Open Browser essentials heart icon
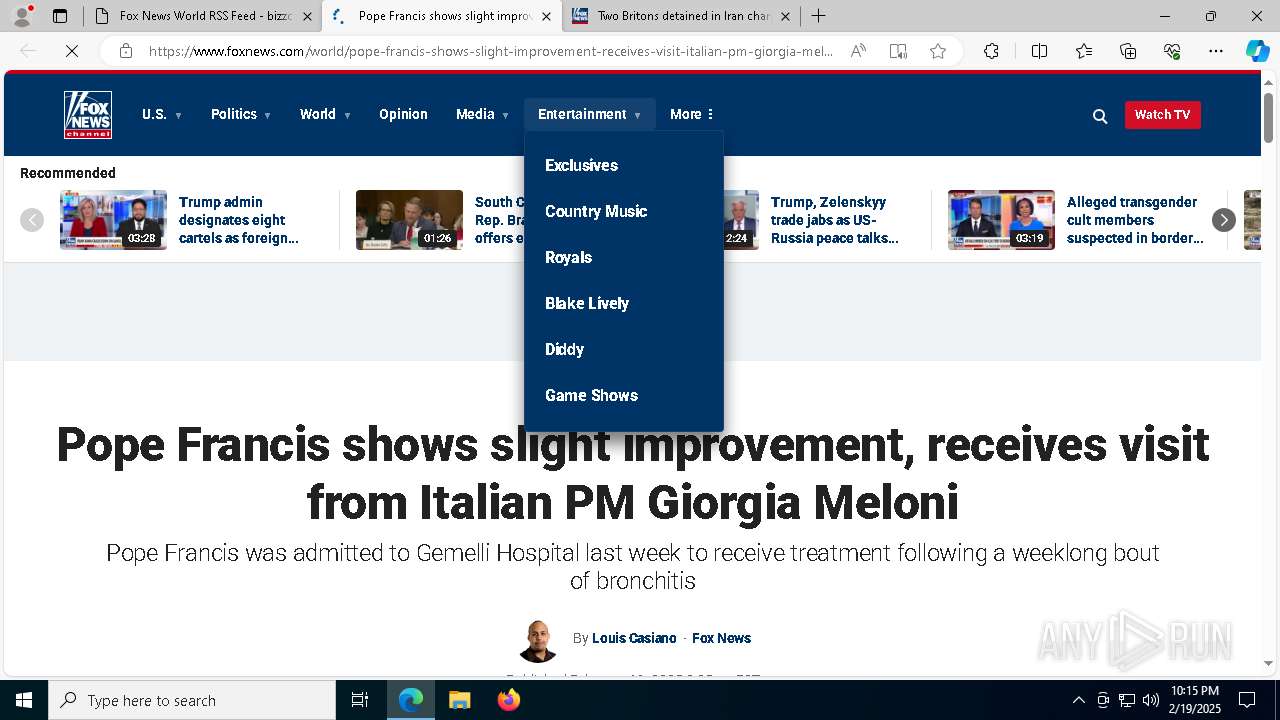The width and height of the screenshot is (1280, 720). [x=1172, y=51]
